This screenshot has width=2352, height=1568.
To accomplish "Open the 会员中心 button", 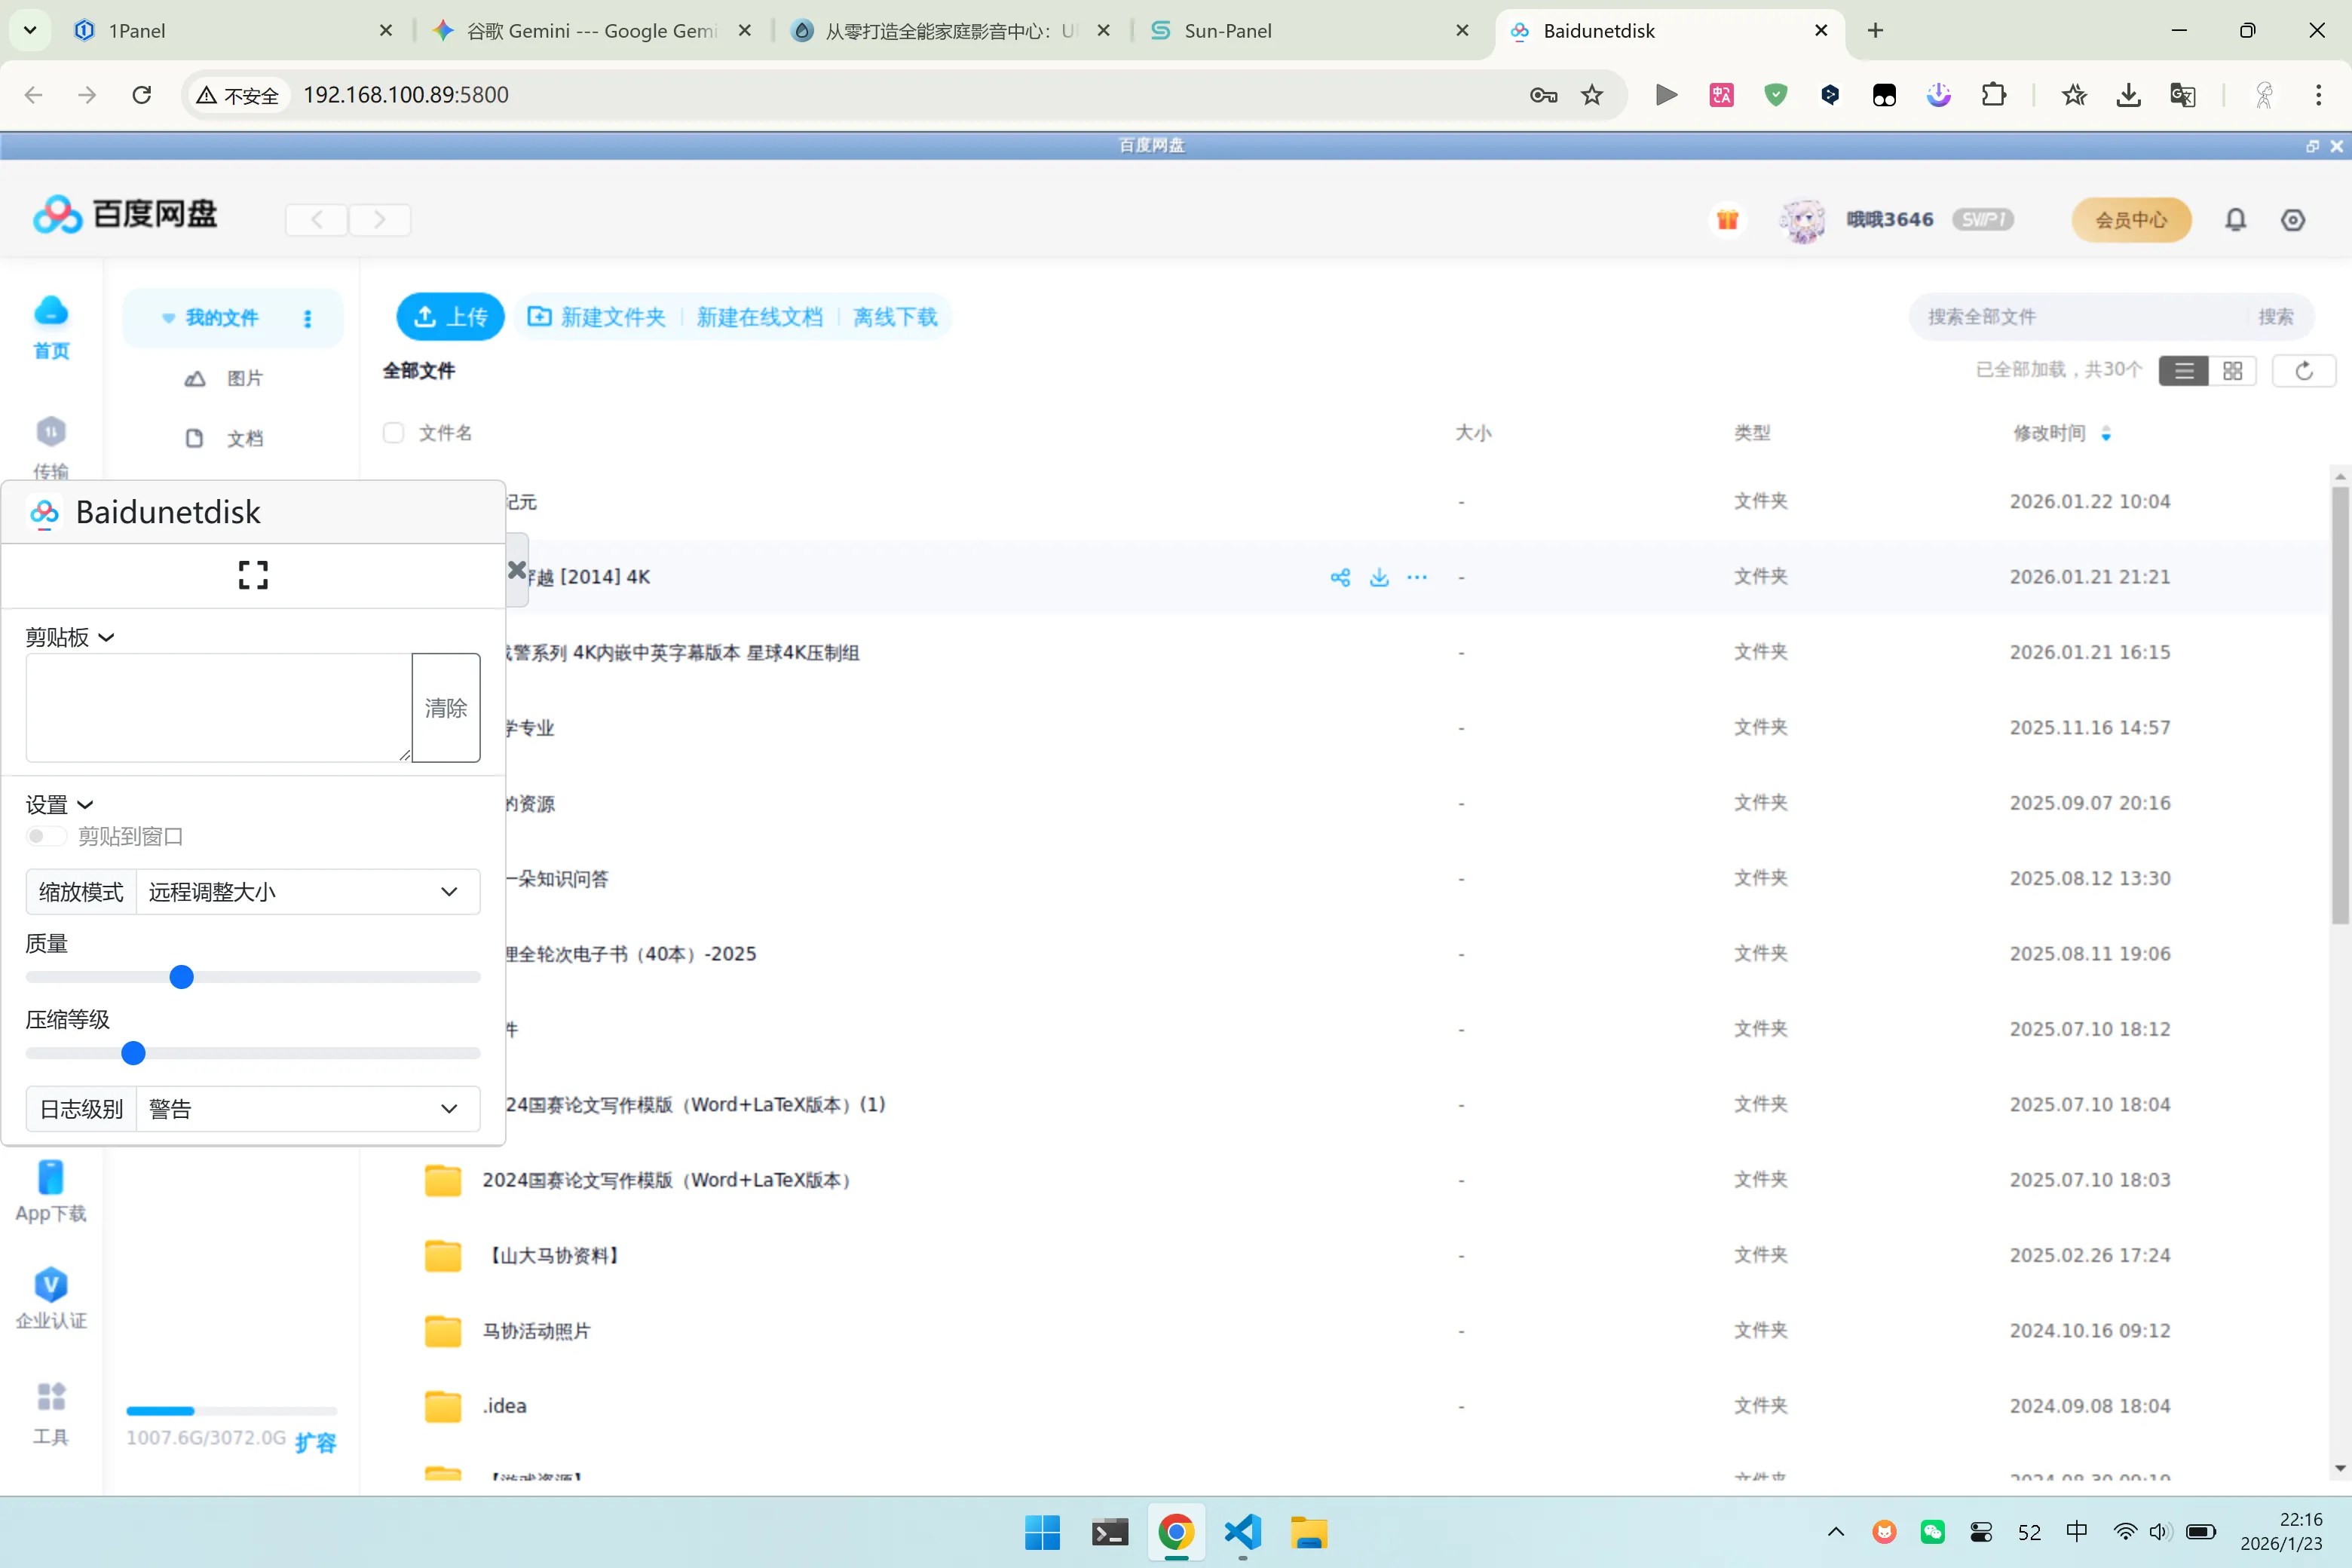I will click(x=2131, y=219).
